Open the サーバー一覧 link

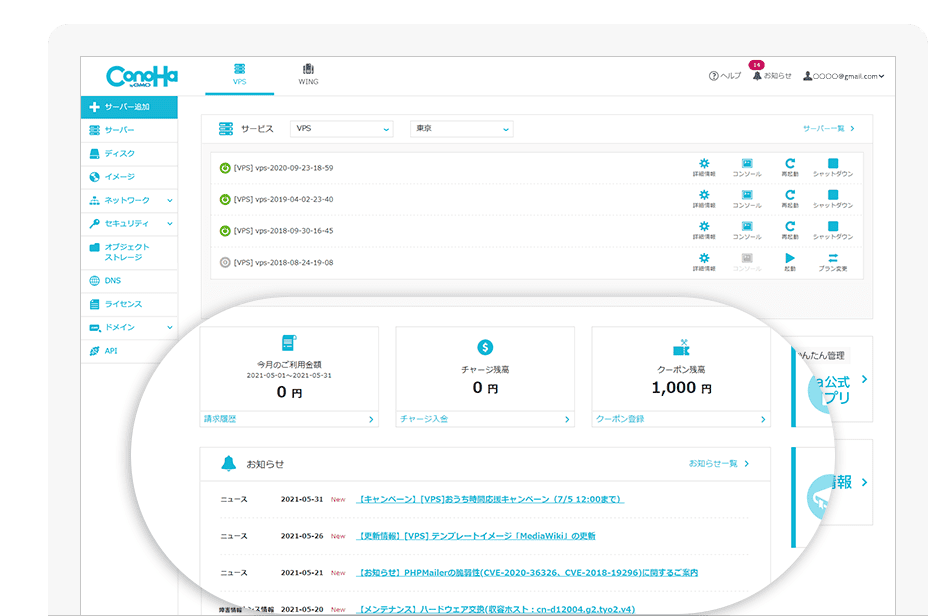coord(828,129)
